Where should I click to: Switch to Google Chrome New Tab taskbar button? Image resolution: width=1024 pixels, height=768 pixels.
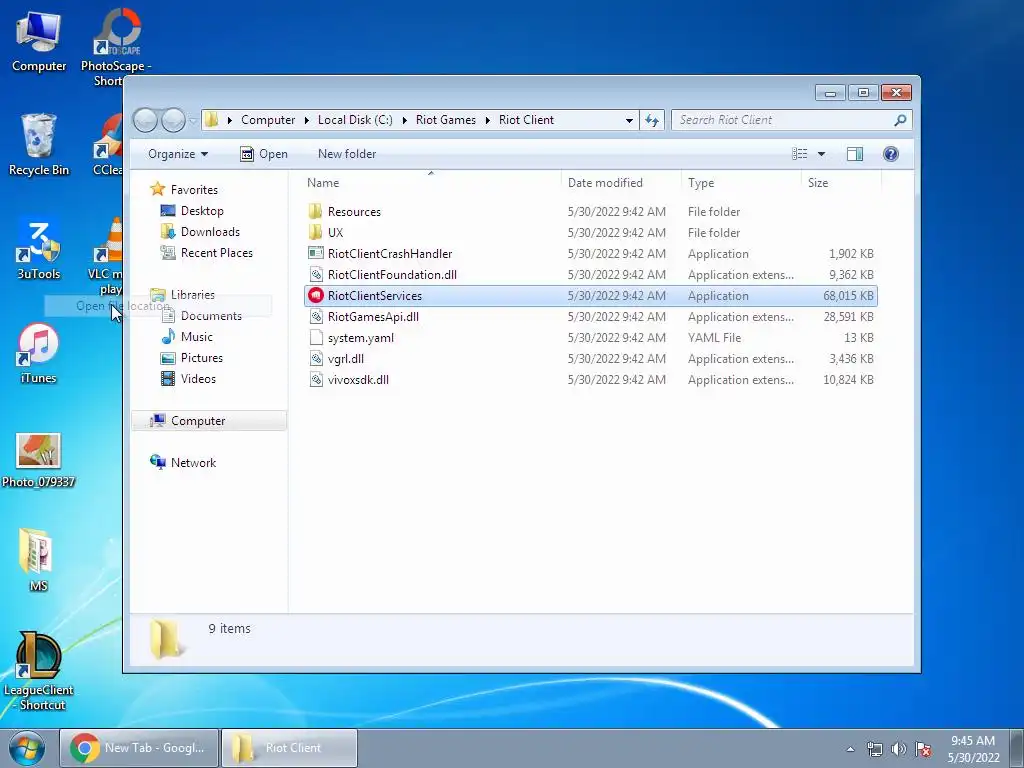pos(139,748)
